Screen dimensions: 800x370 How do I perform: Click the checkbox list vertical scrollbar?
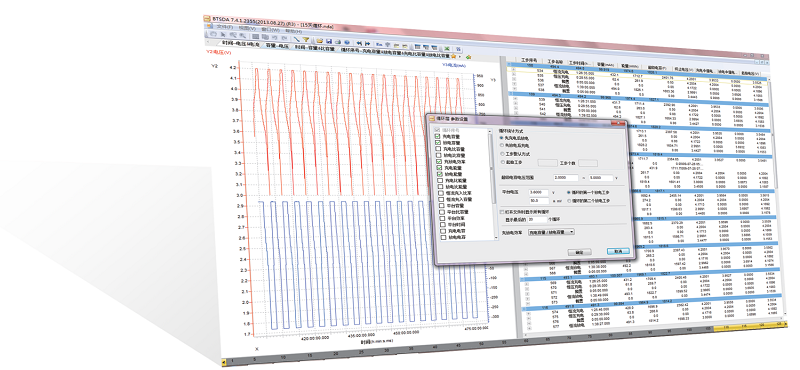tap(493, 184)
